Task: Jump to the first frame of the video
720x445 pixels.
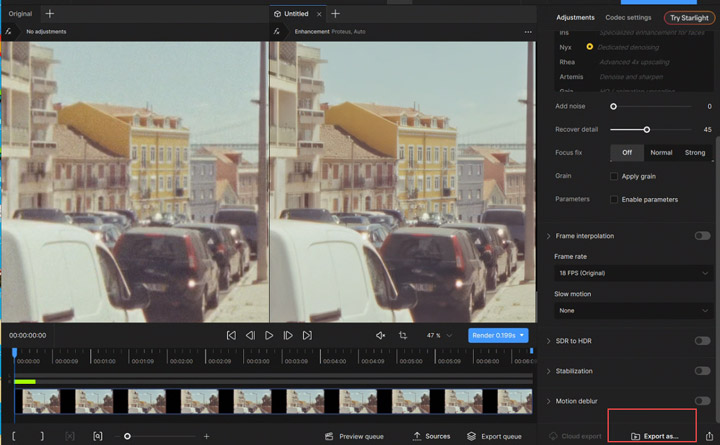Action: pos(231,336)
